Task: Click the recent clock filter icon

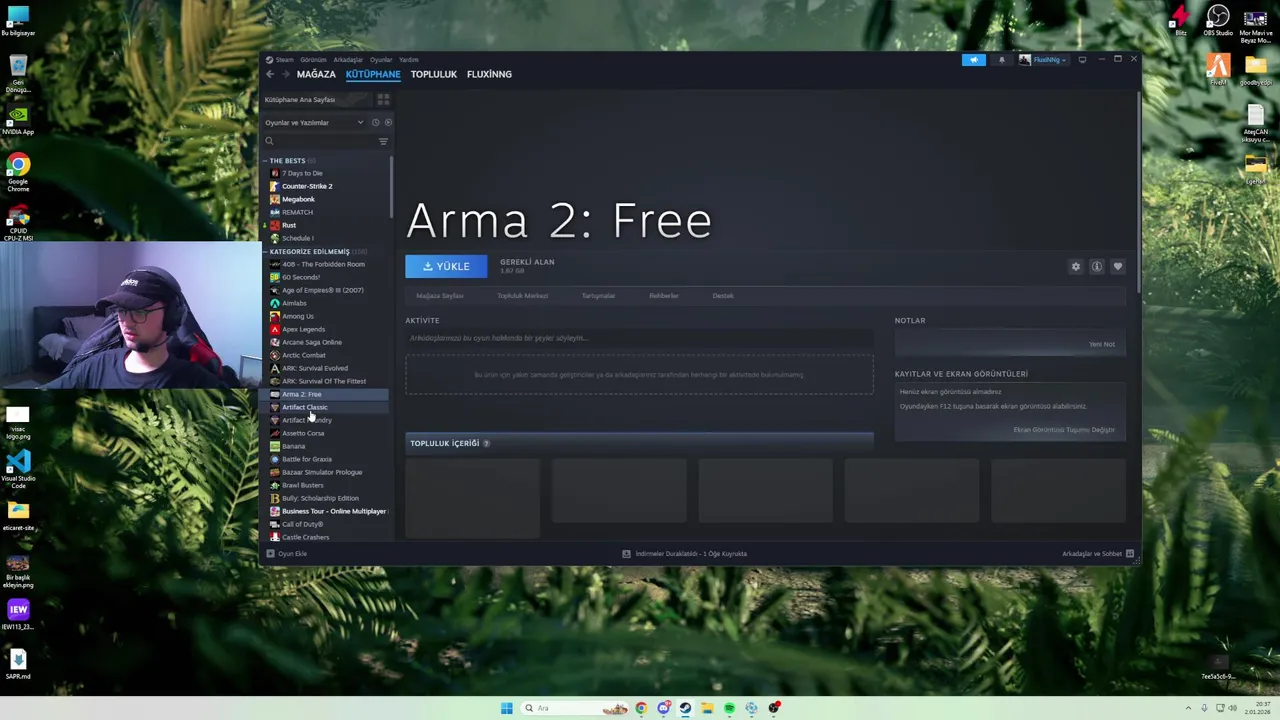Action: 376,122
